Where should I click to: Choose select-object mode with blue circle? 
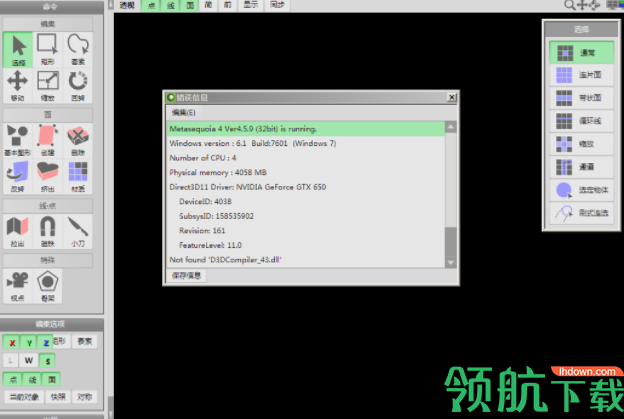coord(581,190)
